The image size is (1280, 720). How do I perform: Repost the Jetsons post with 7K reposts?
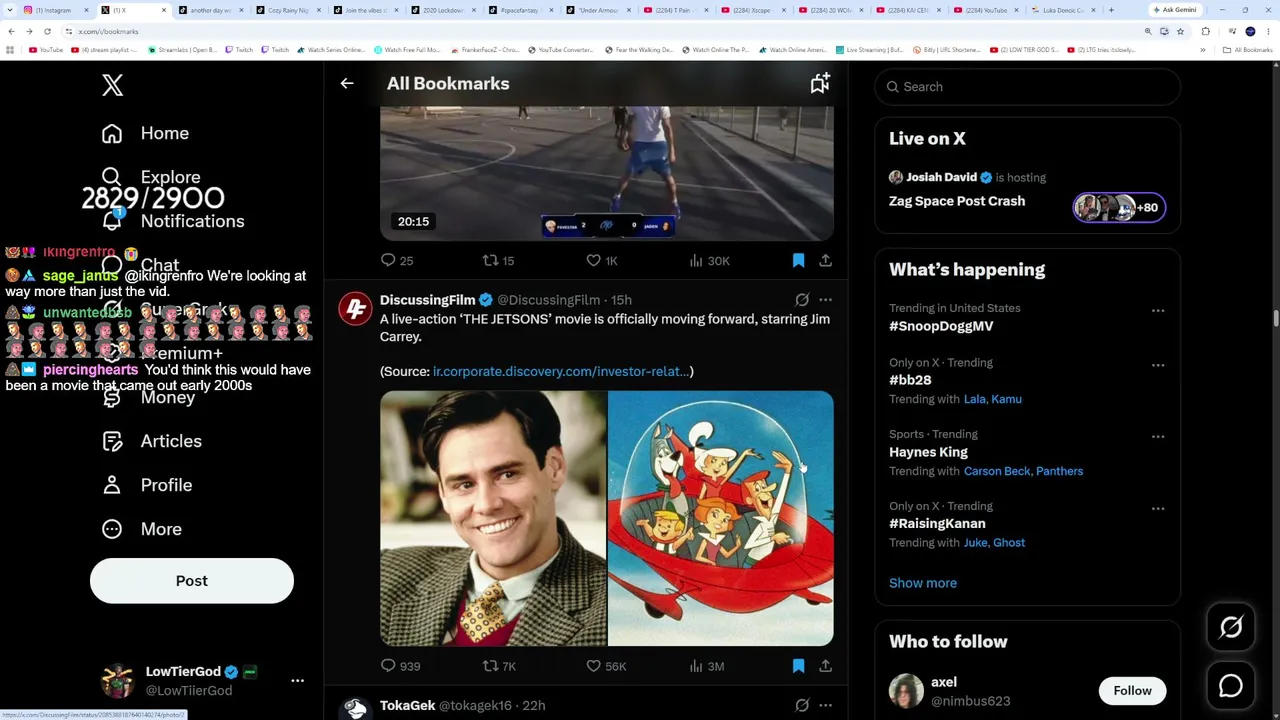pos(499,666)
